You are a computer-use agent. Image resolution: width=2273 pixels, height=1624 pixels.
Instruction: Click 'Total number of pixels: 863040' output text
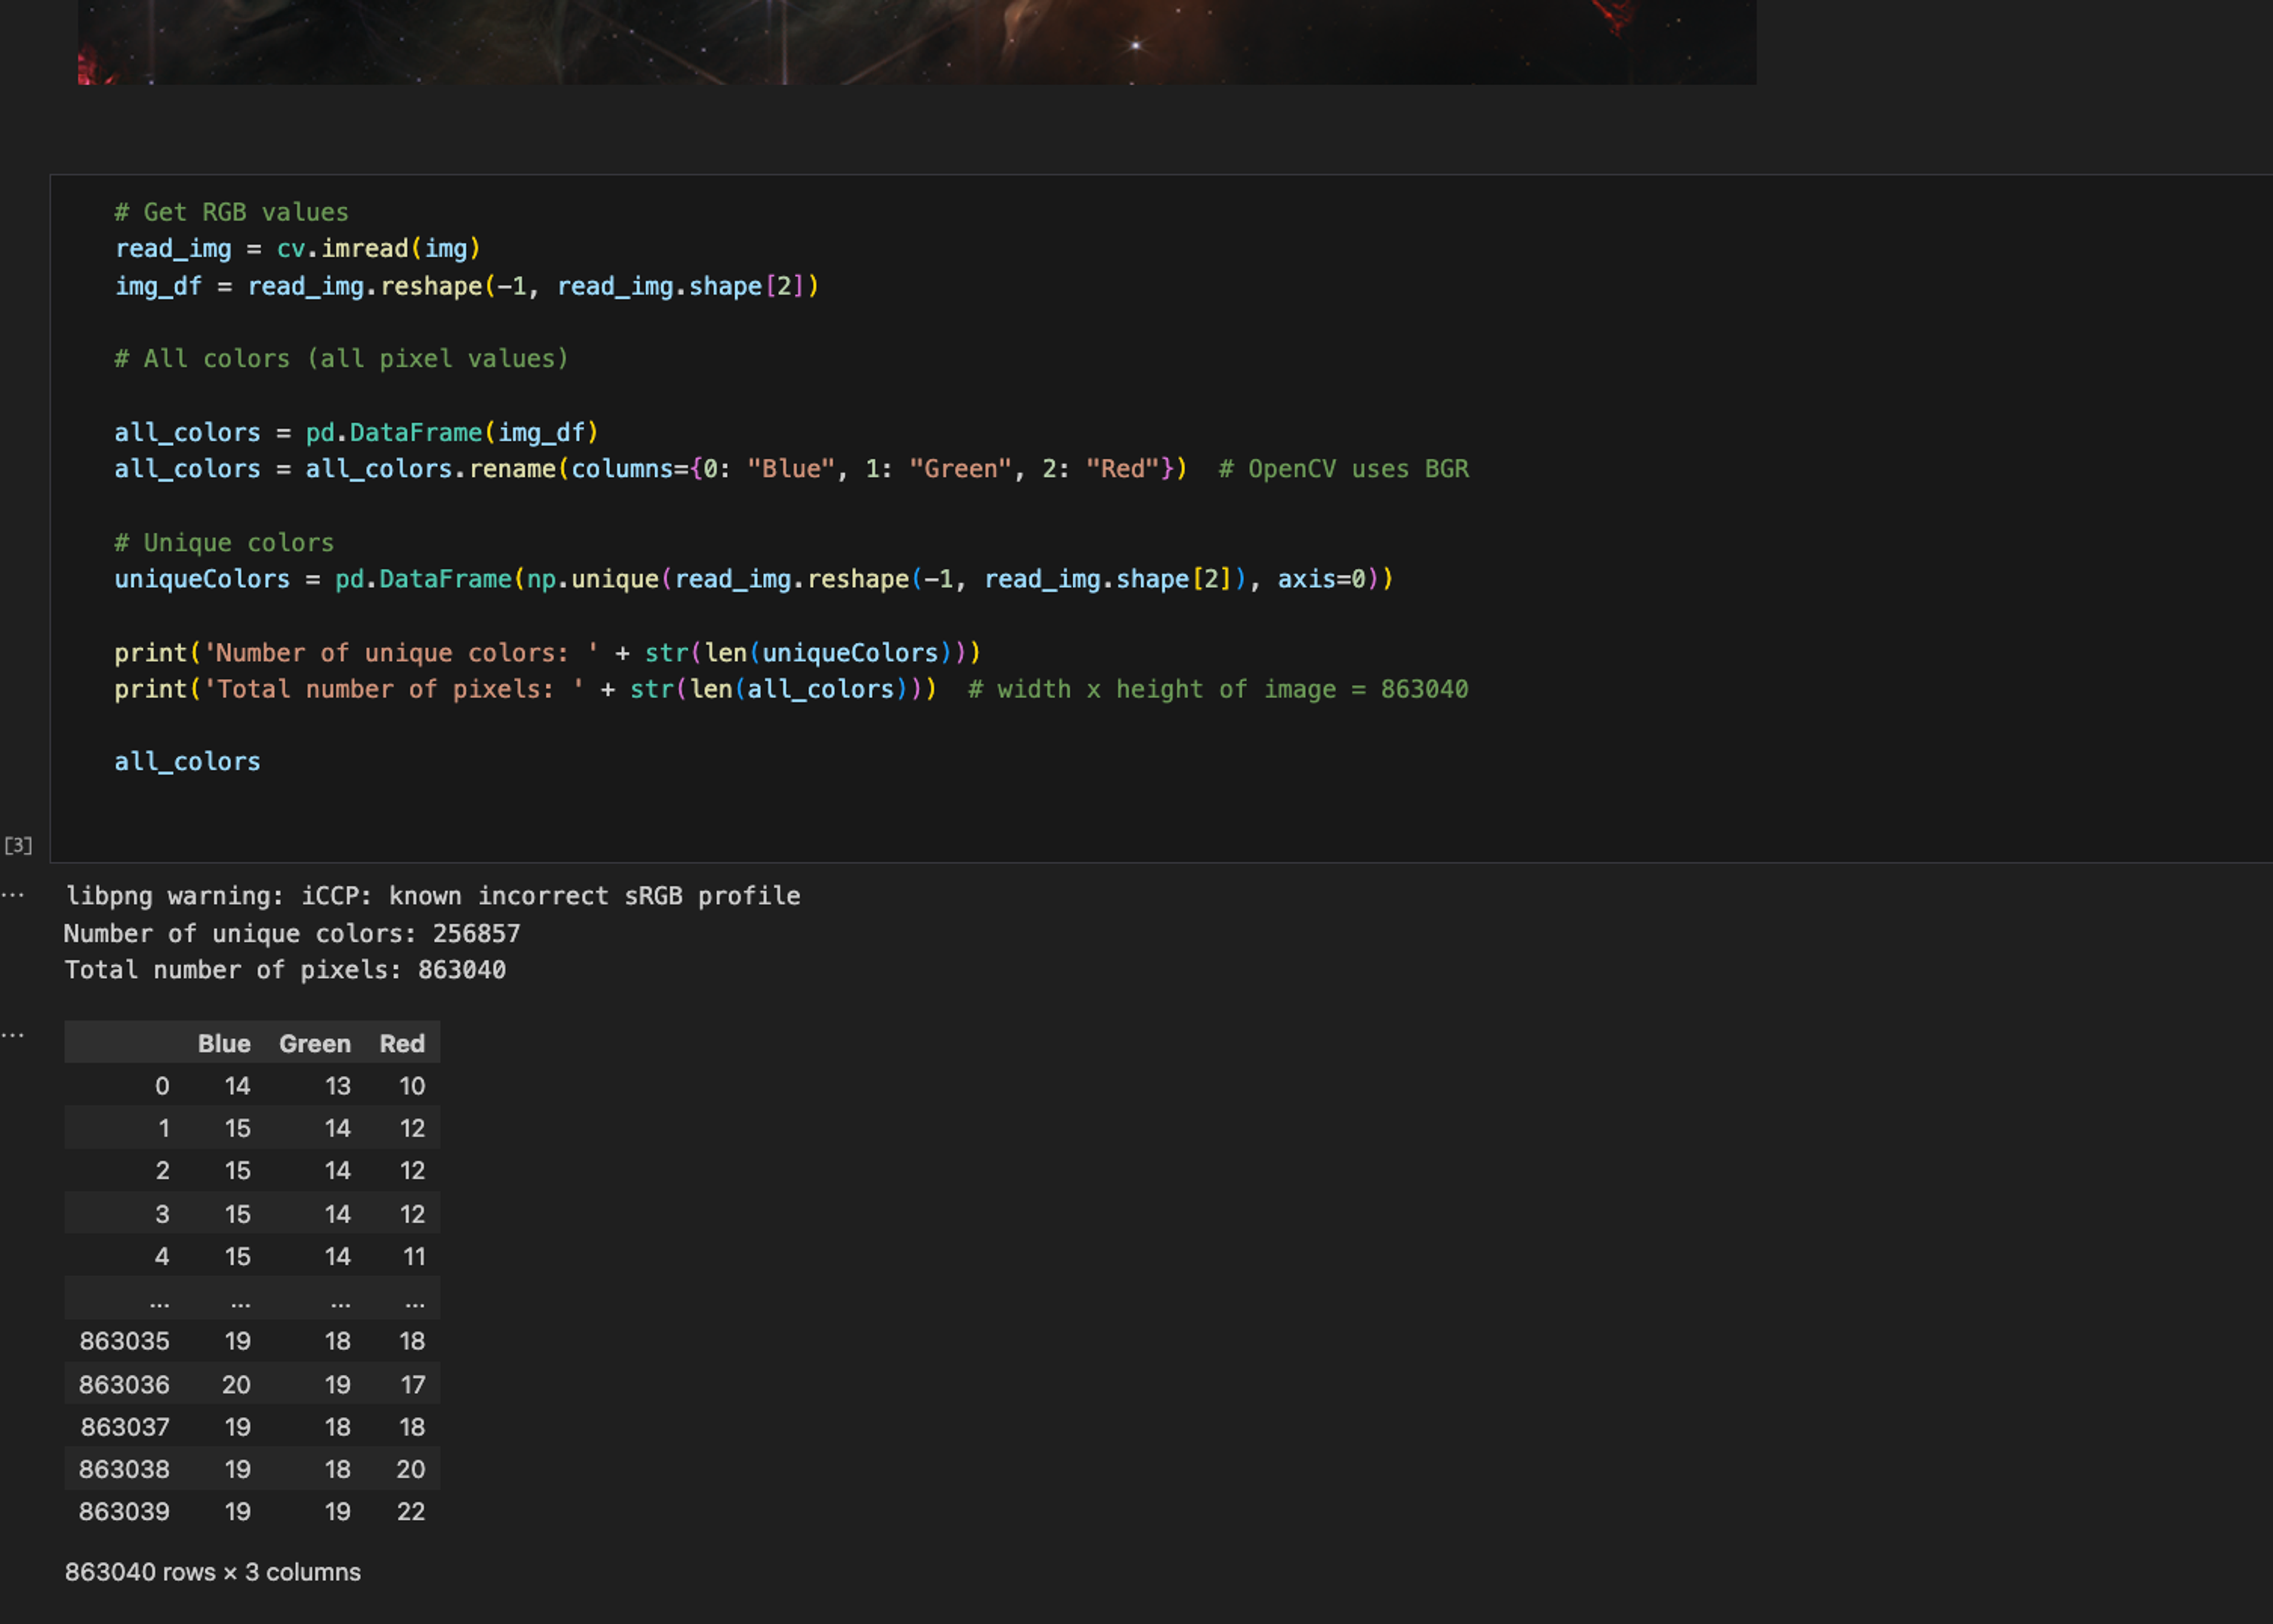tap(285, 970)
